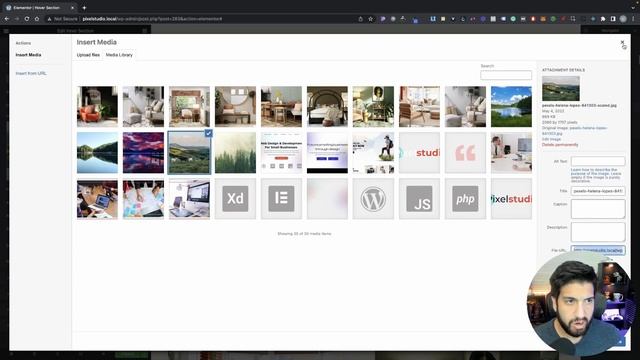Screen dimensions: 640x360
Task: Click the Elementor panel hamburger menu icon
Action: click(6, 31)
